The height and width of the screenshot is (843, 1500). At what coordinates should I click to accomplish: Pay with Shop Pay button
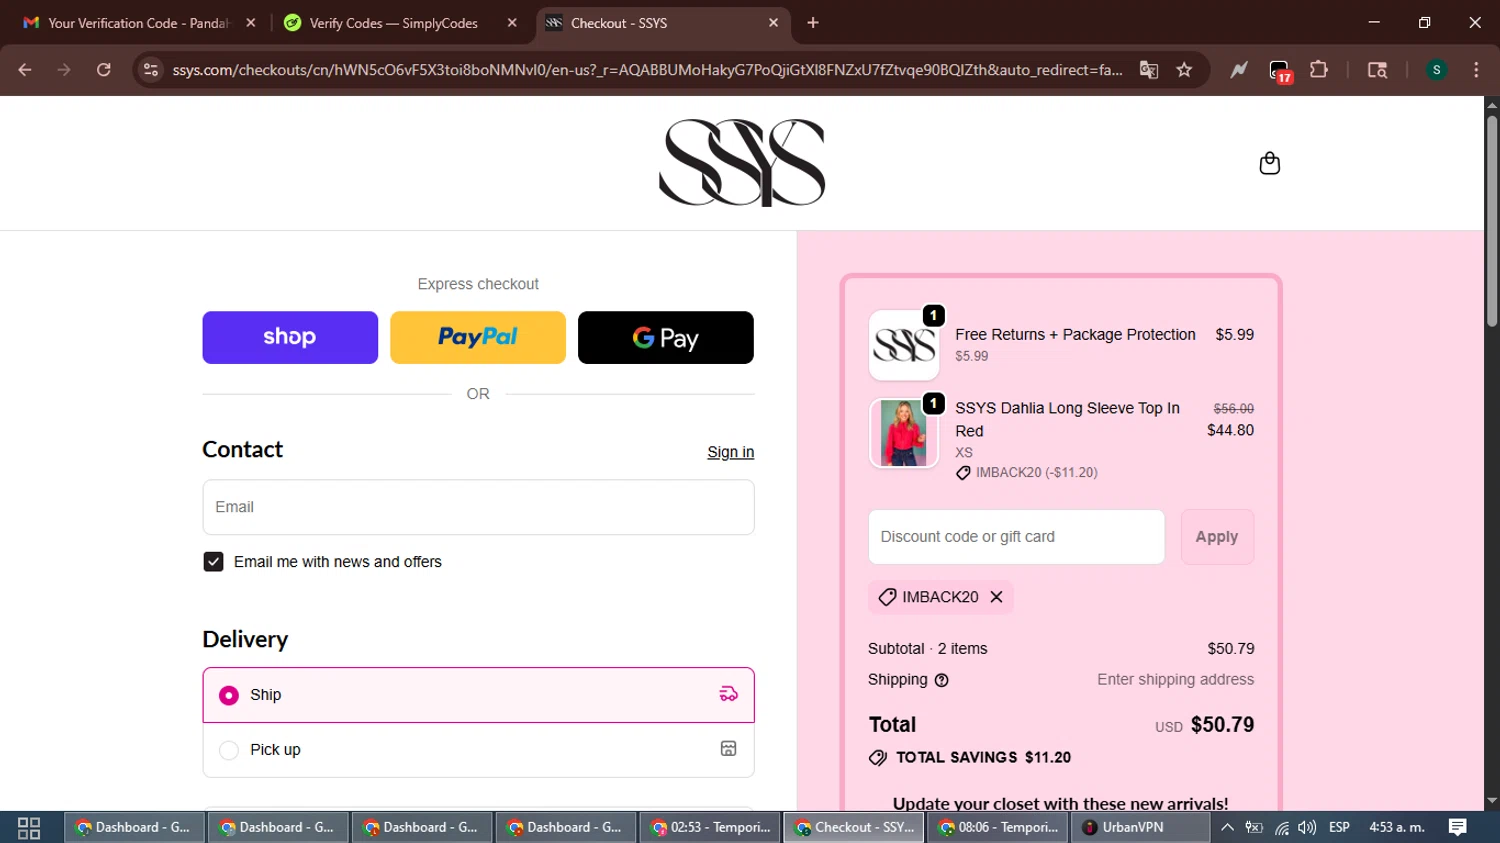290,337
